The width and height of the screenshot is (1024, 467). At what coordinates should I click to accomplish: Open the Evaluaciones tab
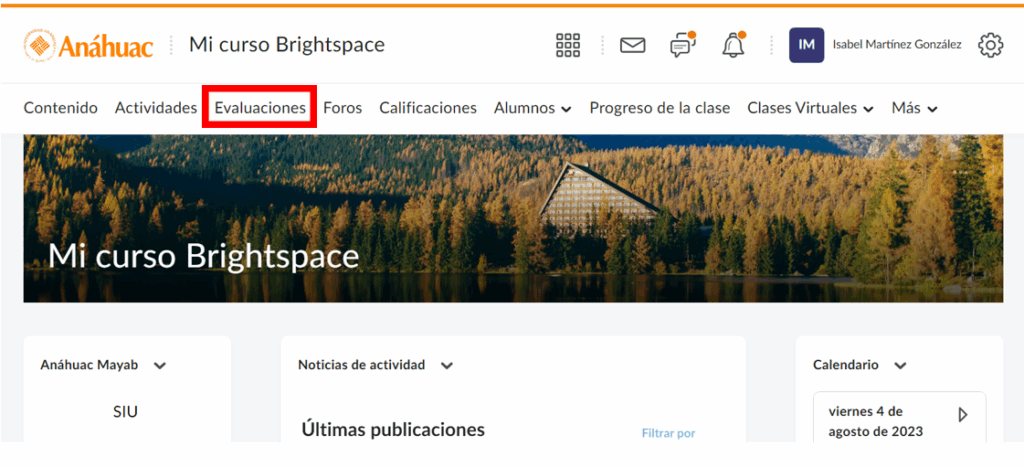click(x=260, y=108)
